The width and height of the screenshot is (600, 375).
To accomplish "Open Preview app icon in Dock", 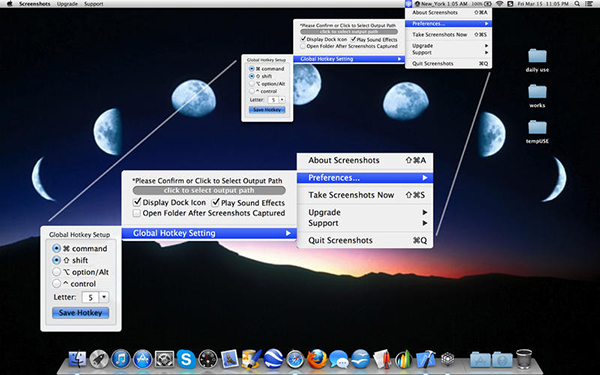I will pos(230,359).
